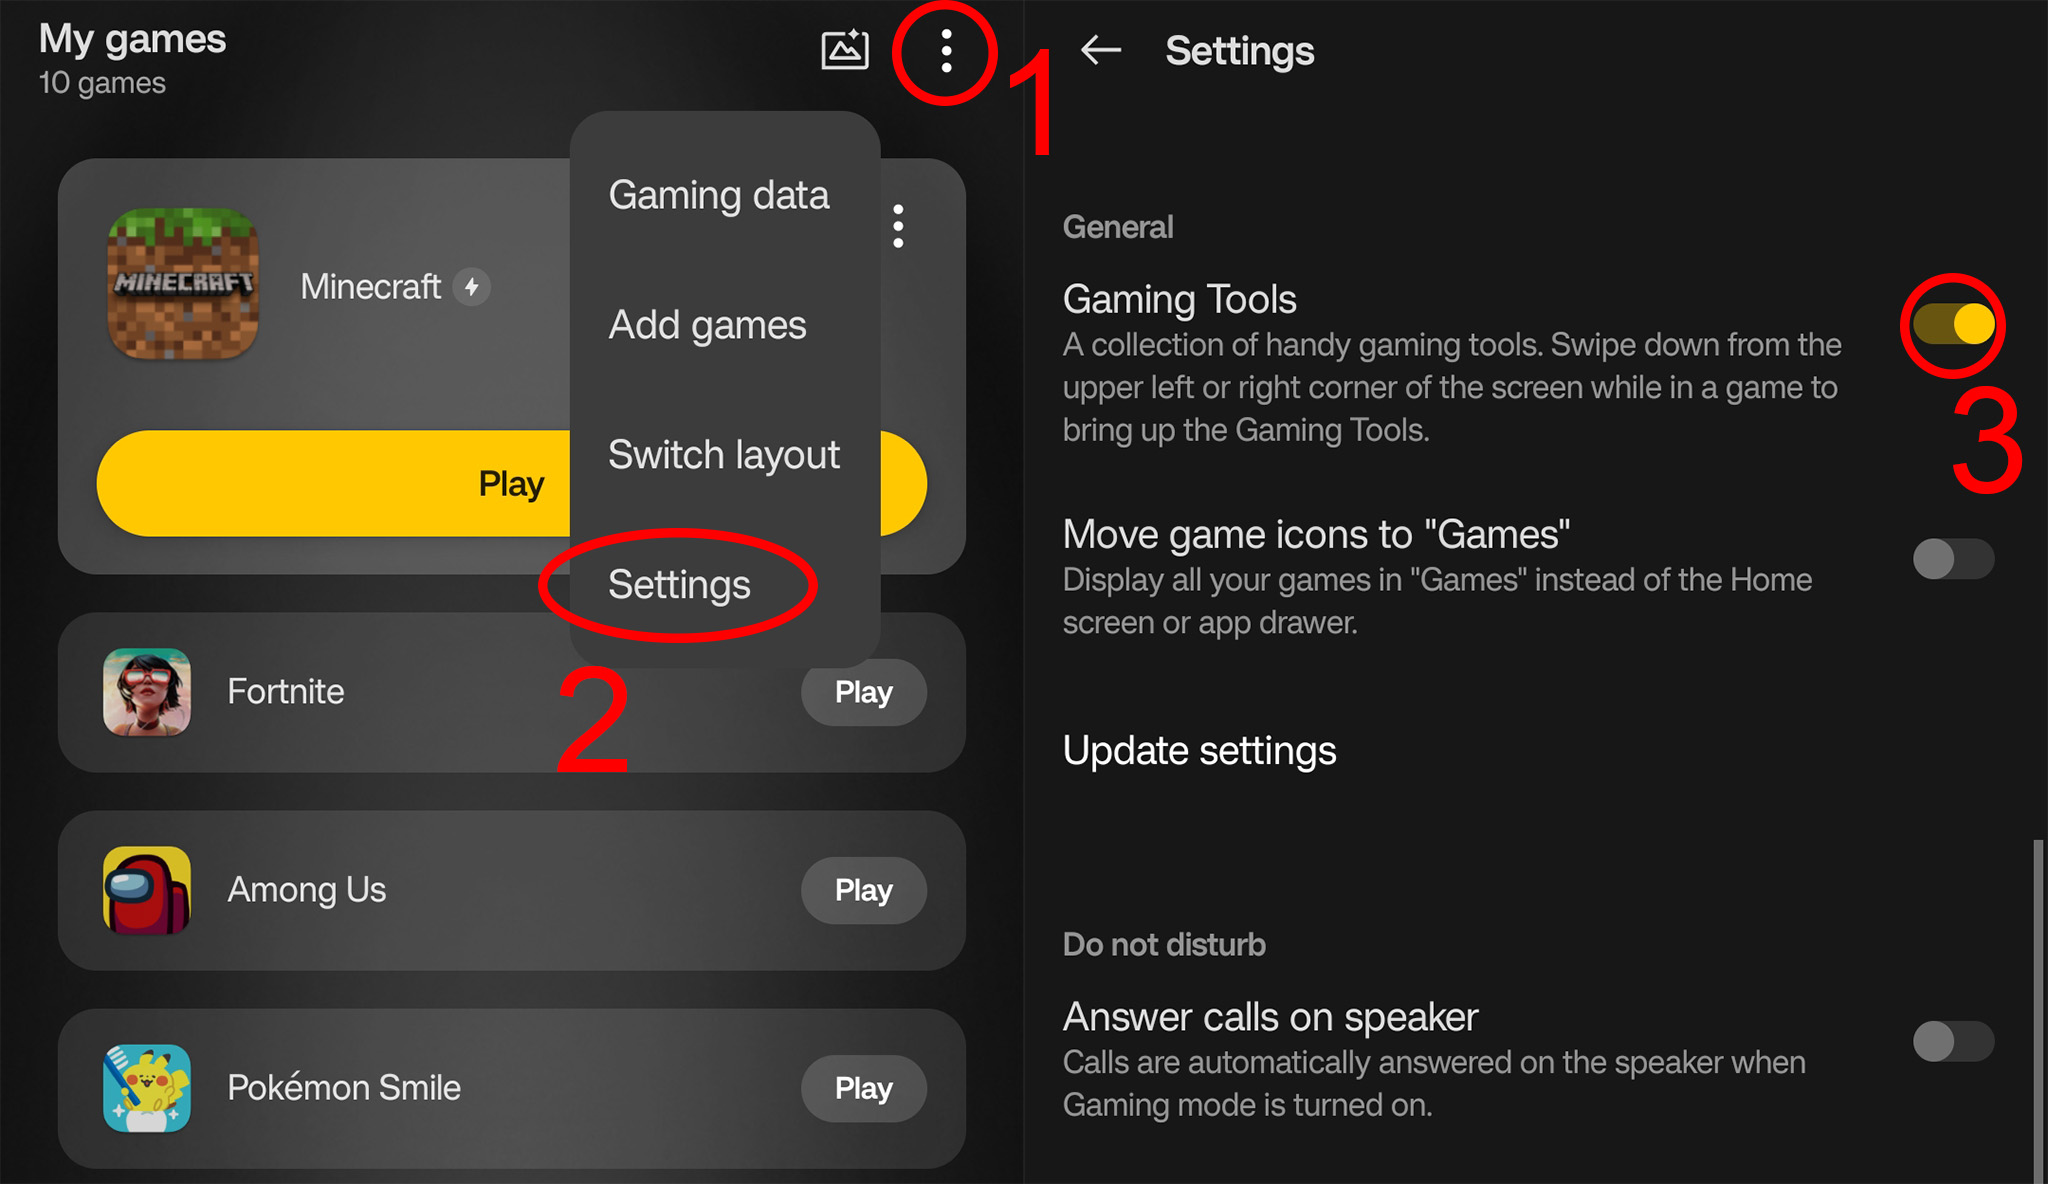
Task: Open the Minecraft game options menu
Action: (x=901, y=226)
